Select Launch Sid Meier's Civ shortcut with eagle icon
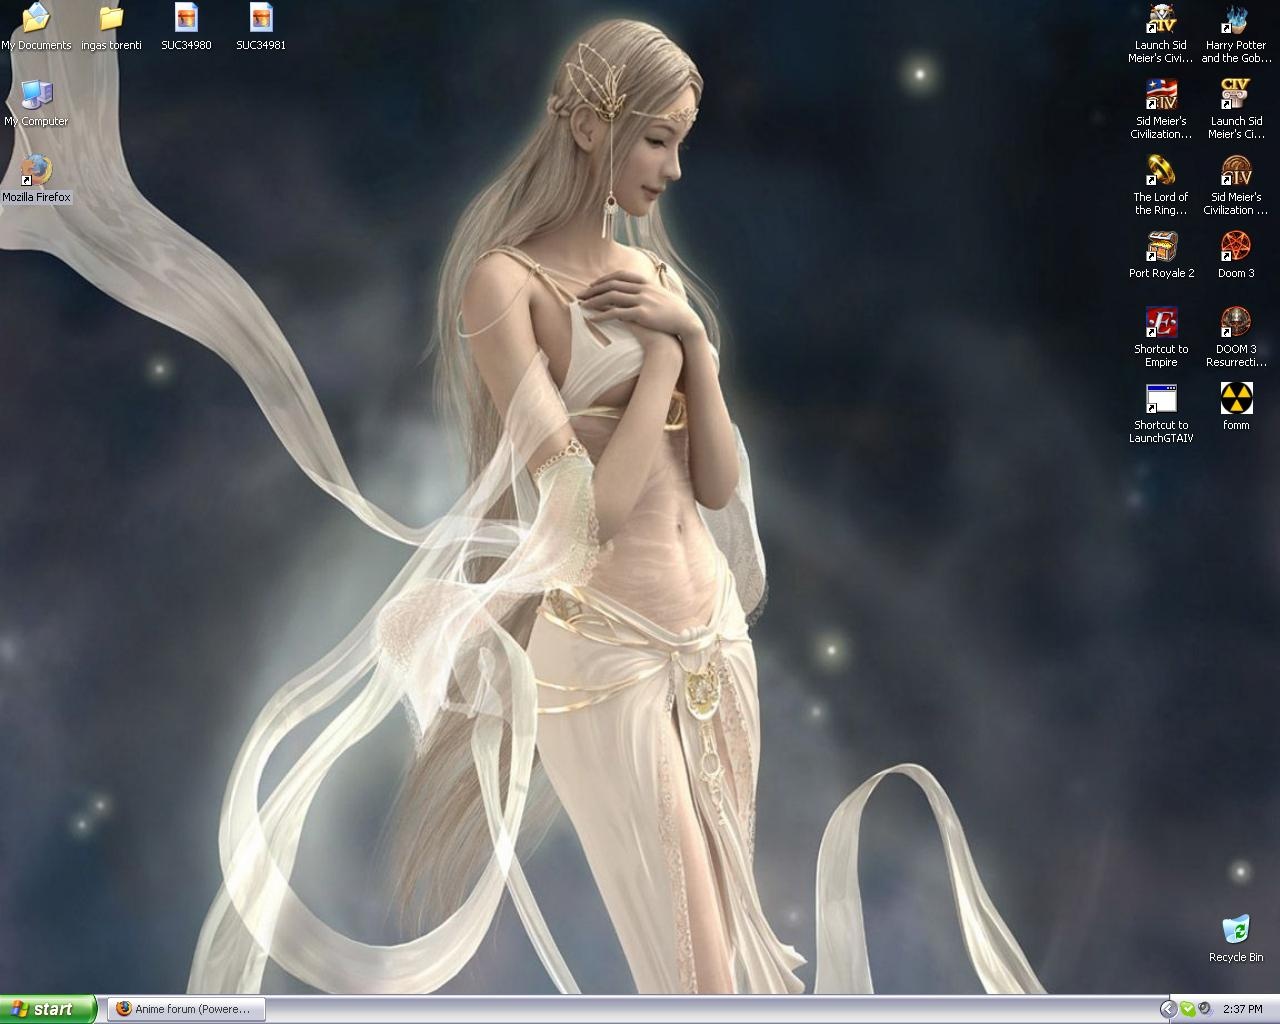Screen dimensions: 1280x1024 coord(1161,20)
